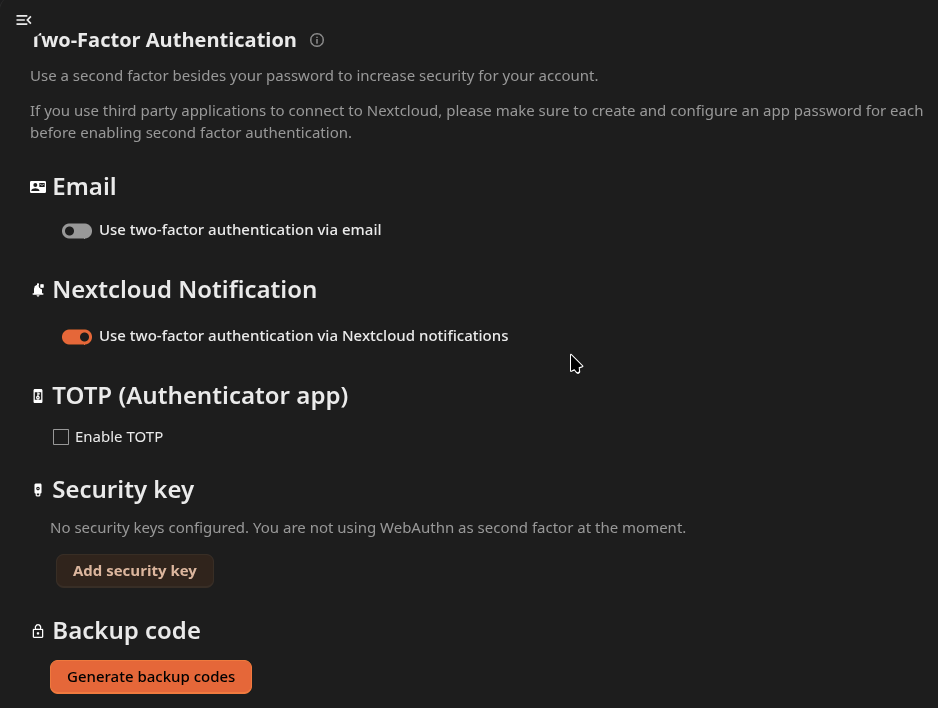The height and width of the screenshot is (708, 938).
Task: Check the Enable TOTP checkbox
Action: pos(61,437)
